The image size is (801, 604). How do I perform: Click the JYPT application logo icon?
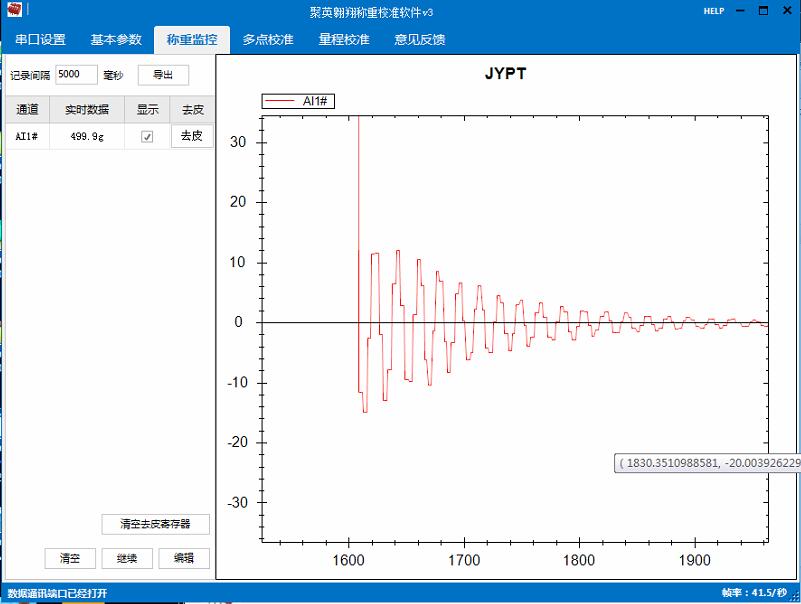pyautogui.click(x=14, y=10)
